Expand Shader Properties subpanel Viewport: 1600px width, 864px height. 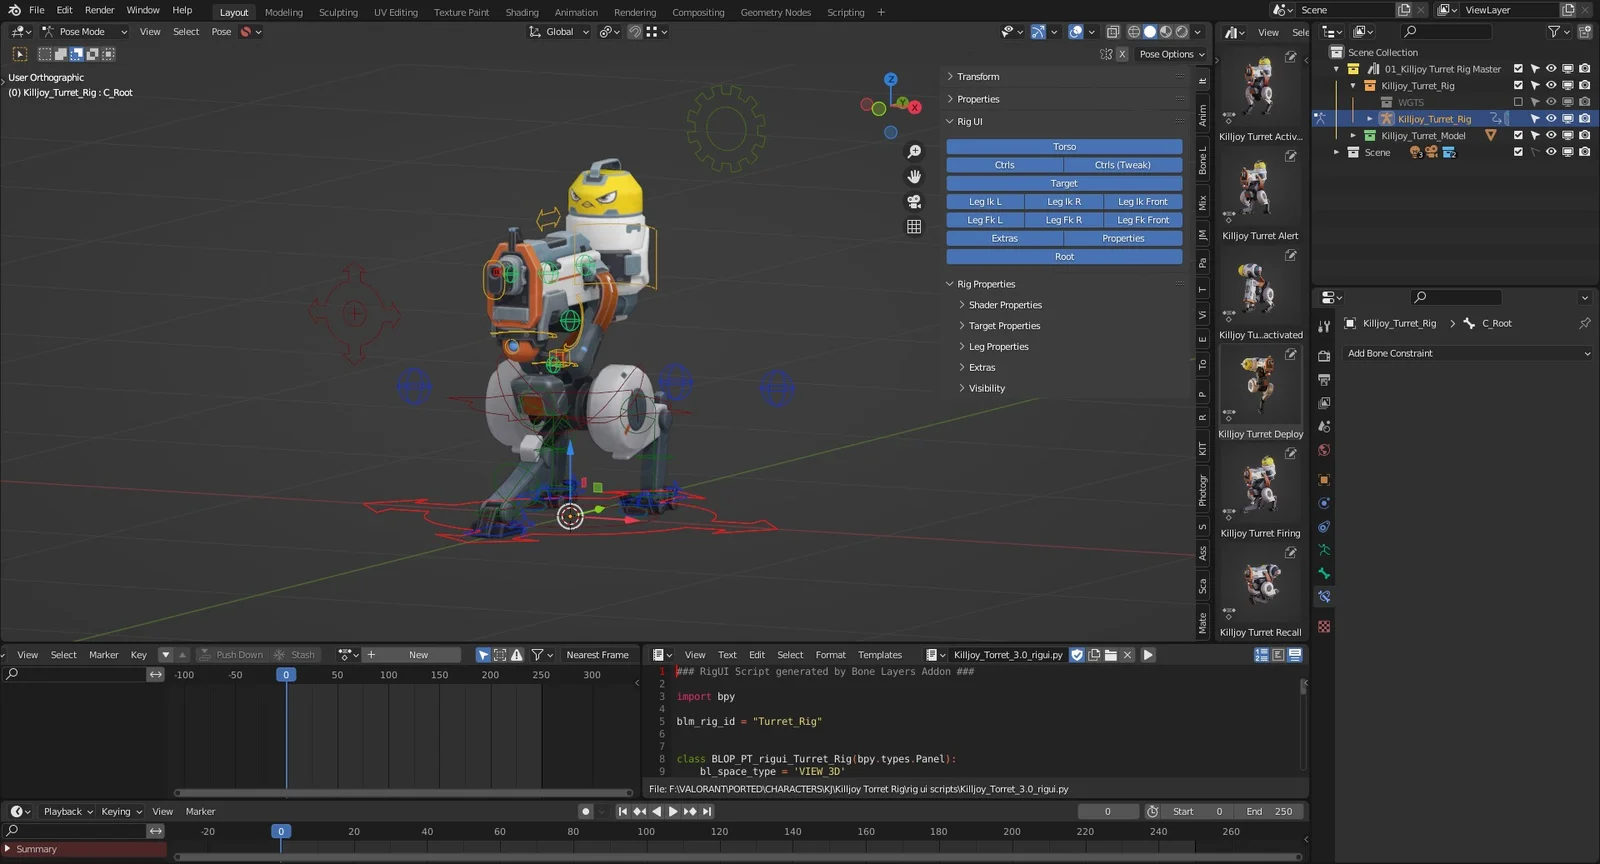click(1005, 305)
